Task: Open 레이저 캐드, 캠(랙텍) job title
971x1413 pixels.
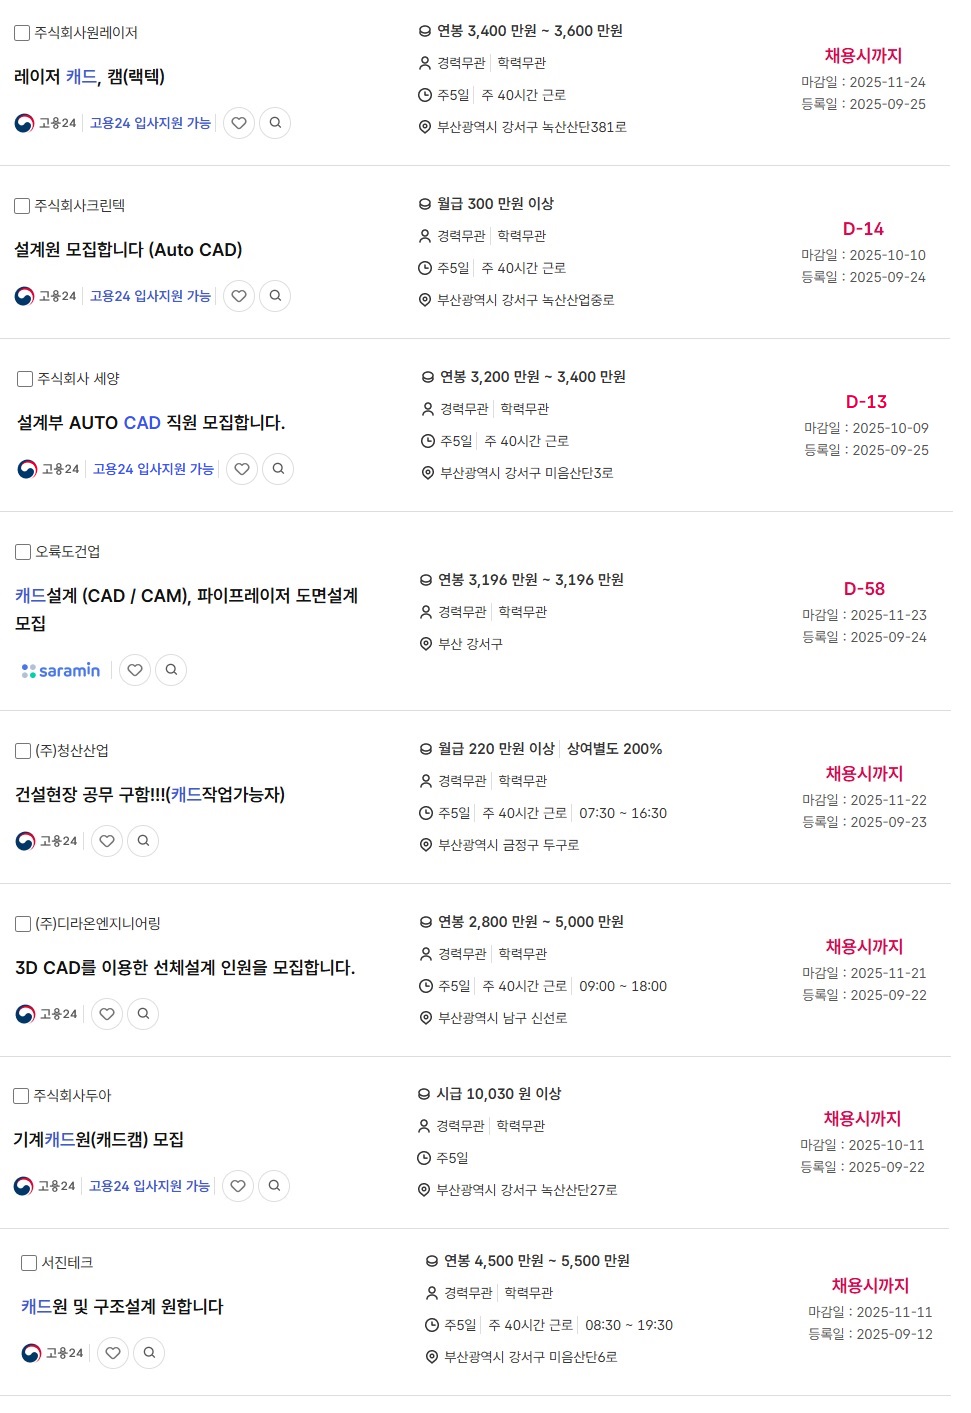Action: pos(90,77)
